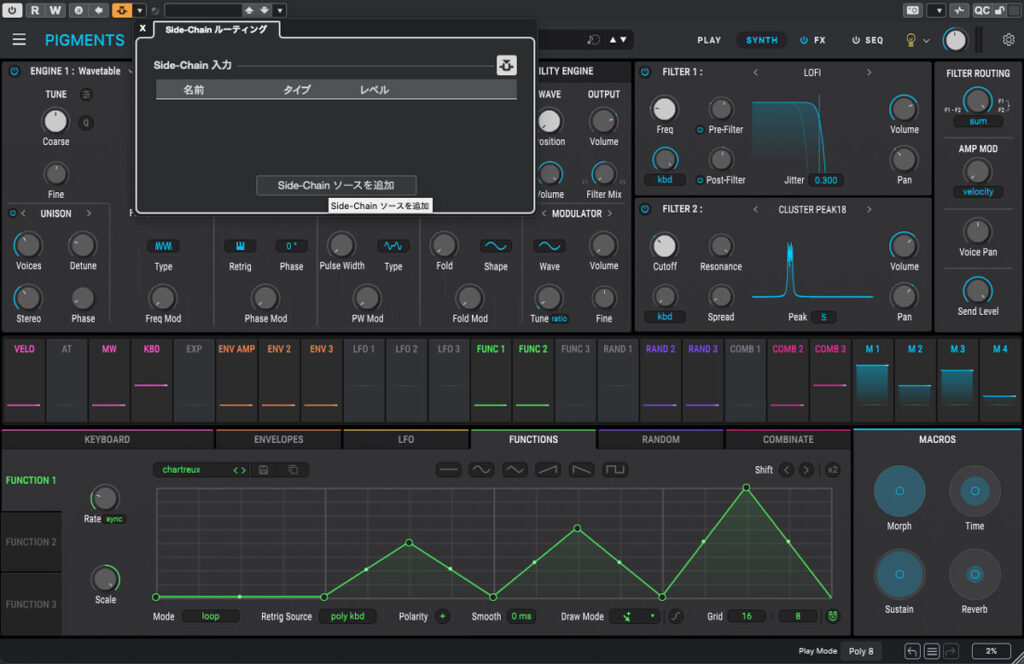The image size is (1024, 664).
Task: Click the W write automation button
Action: [x=56, y=10]
